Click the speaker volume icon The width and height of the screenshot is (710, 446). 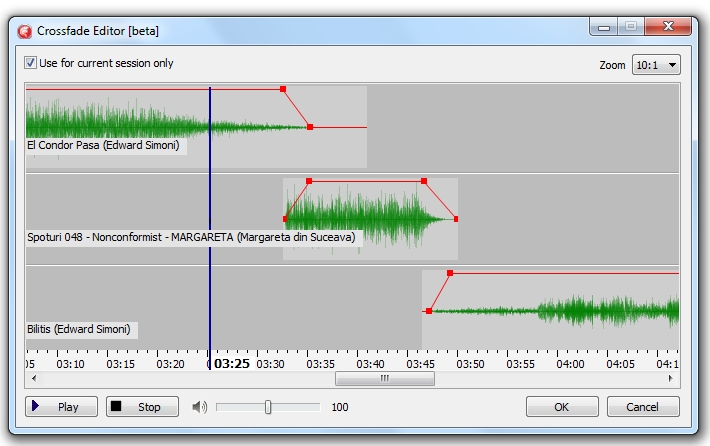tap(199, 407)
